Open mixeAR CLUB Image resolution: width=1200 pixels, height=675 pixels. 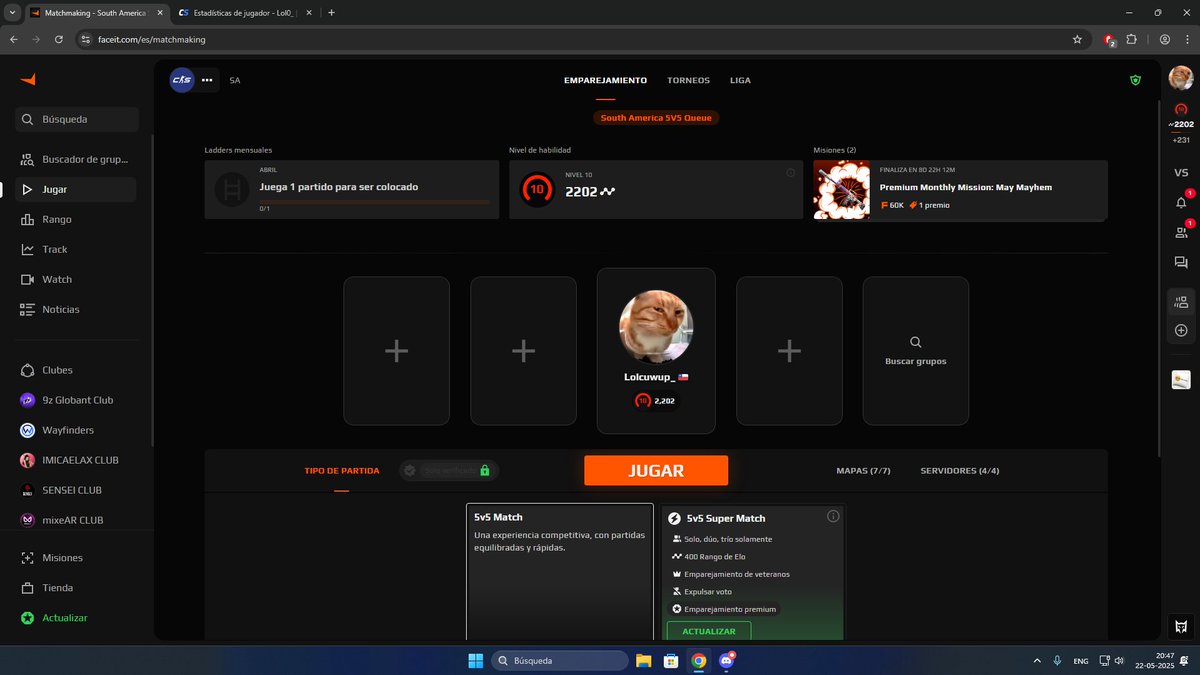(77, 520)
